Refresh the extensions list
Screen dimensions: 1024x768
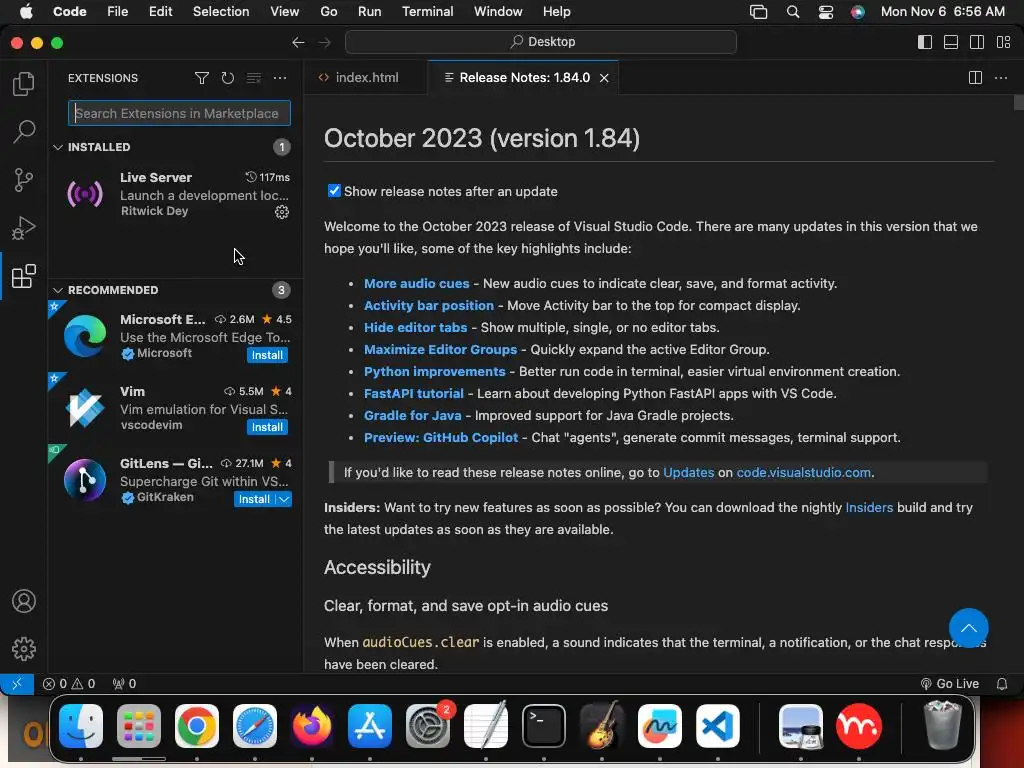tap(227, 78)
